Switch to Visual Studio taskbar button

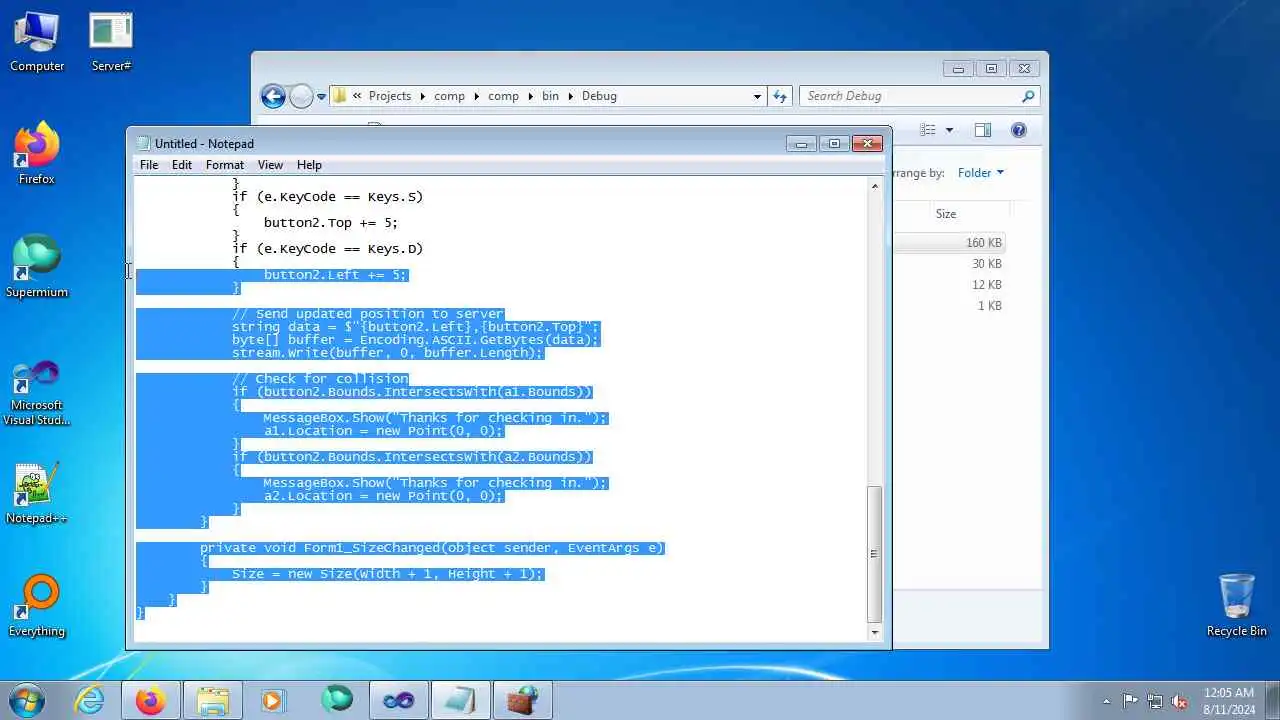coord(398,700)
